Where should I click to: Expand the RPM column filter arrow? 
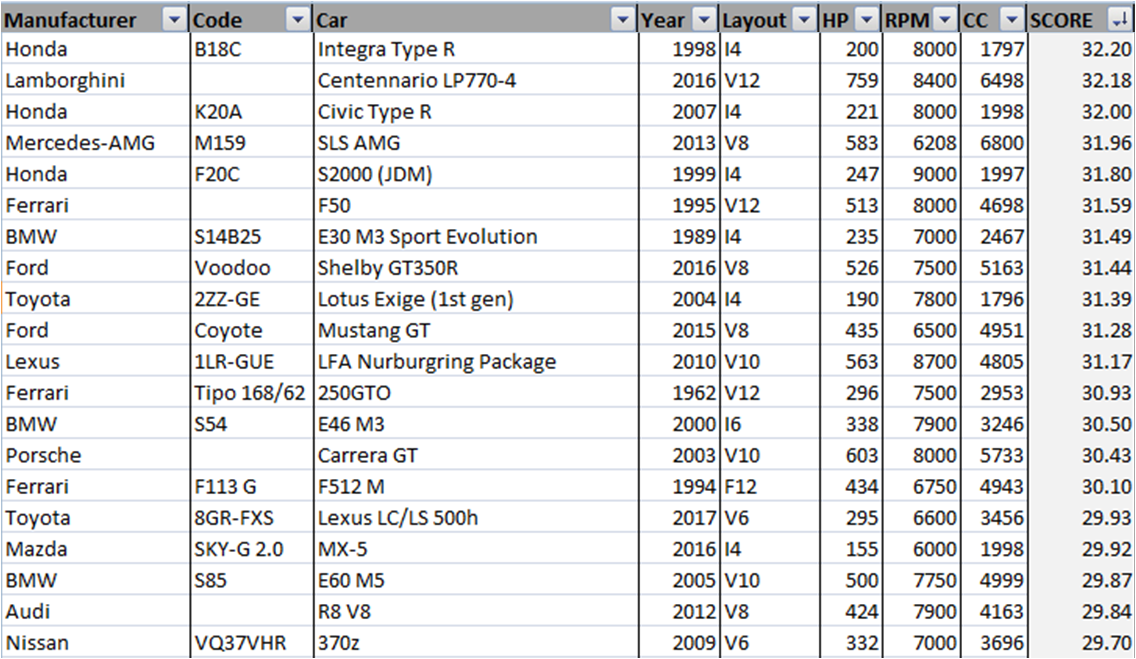pyautogui.click(x=946, y=20)
